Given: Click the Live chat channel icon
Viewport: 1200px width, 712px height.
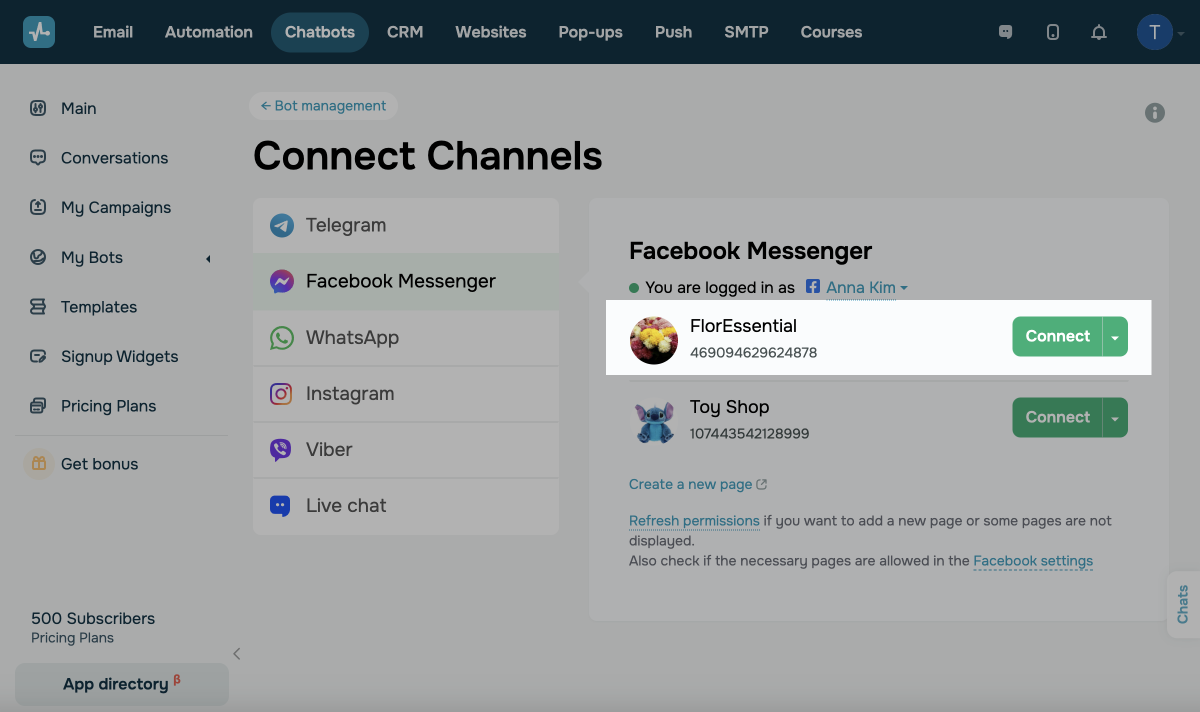Looking at the screenshot, I should click(x=282, y=505).
